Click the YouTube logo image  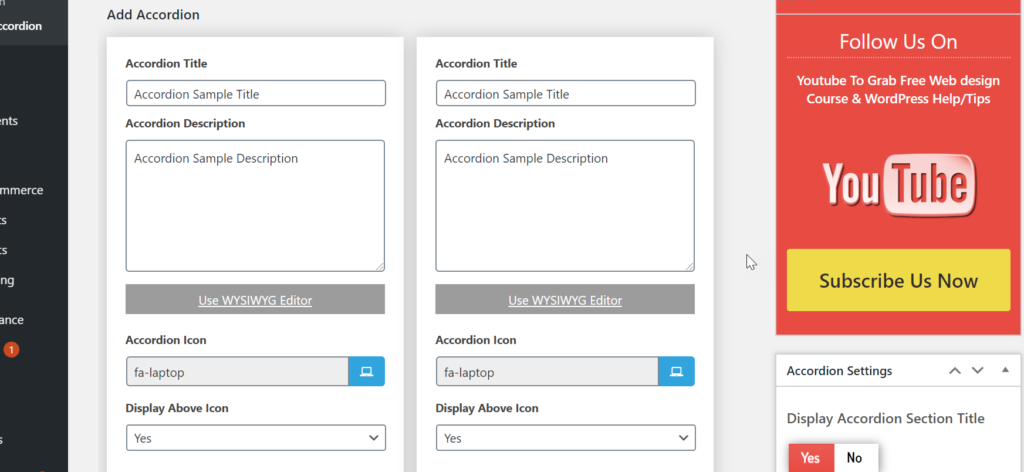[x=894, y=186]
